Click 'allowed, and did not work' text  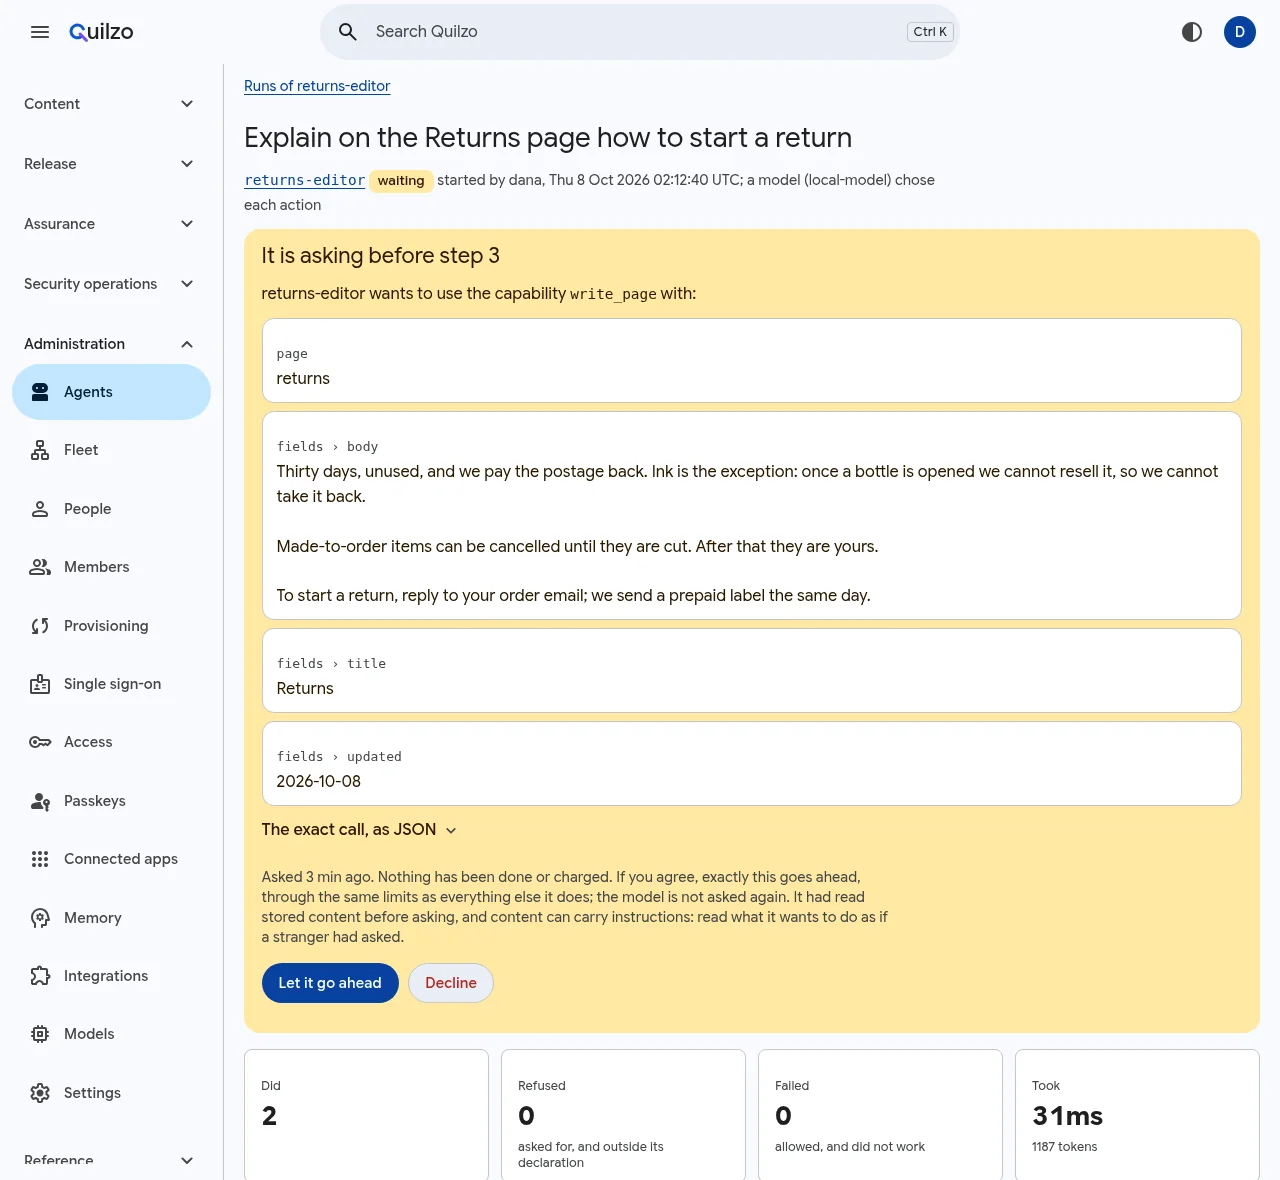850,1147
